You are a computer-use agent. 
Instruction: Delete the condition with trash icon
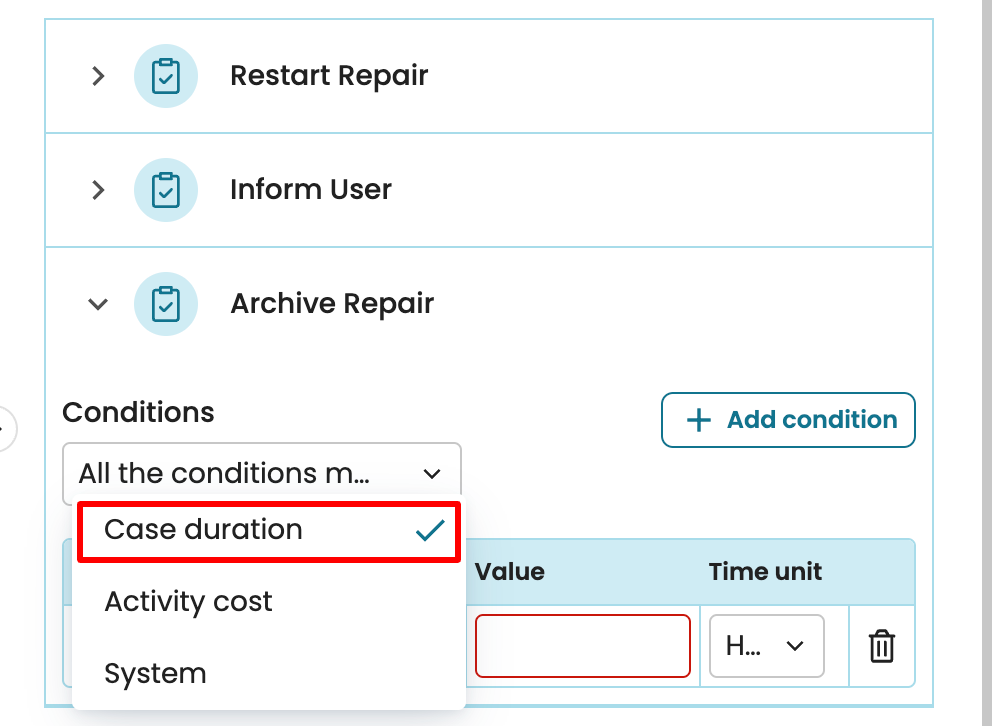tap(881, 647)
